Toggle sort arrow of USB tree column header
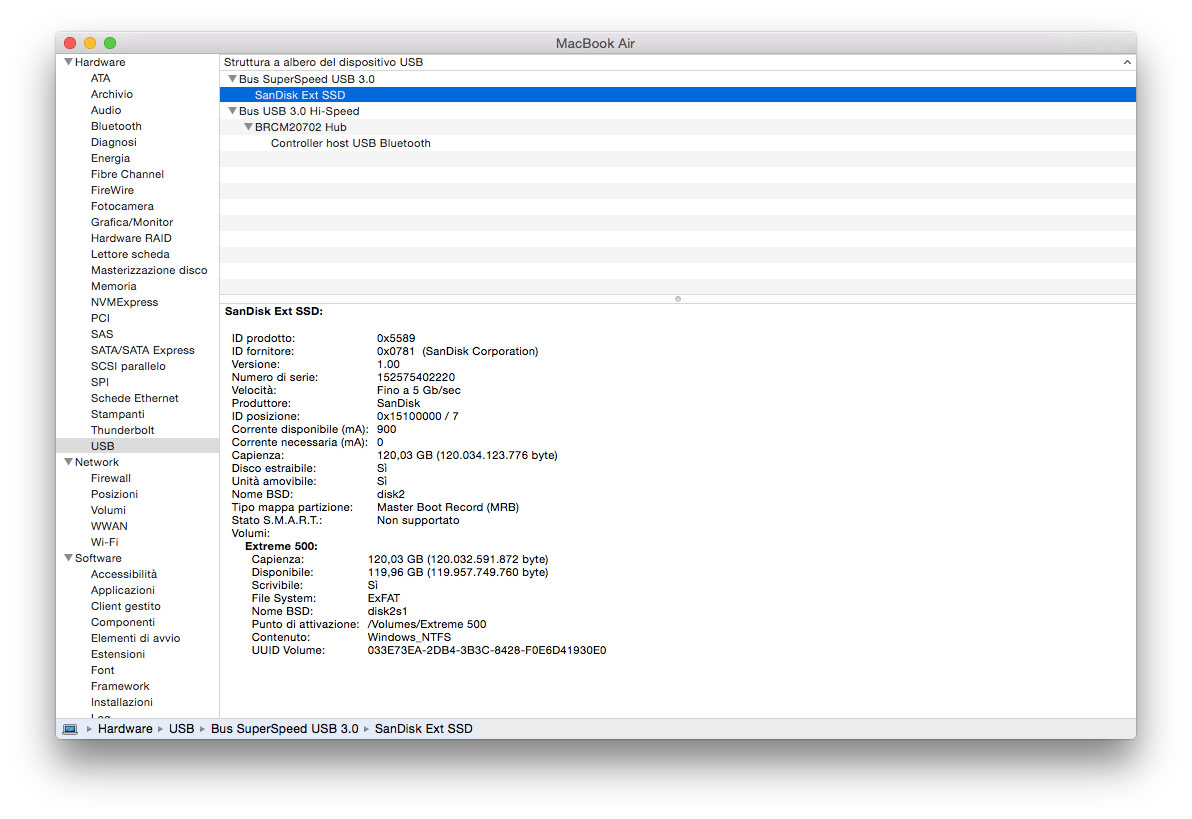The height and width of the screenshot is (819, 1192). pyautogui.click(x=1127, y=62)
